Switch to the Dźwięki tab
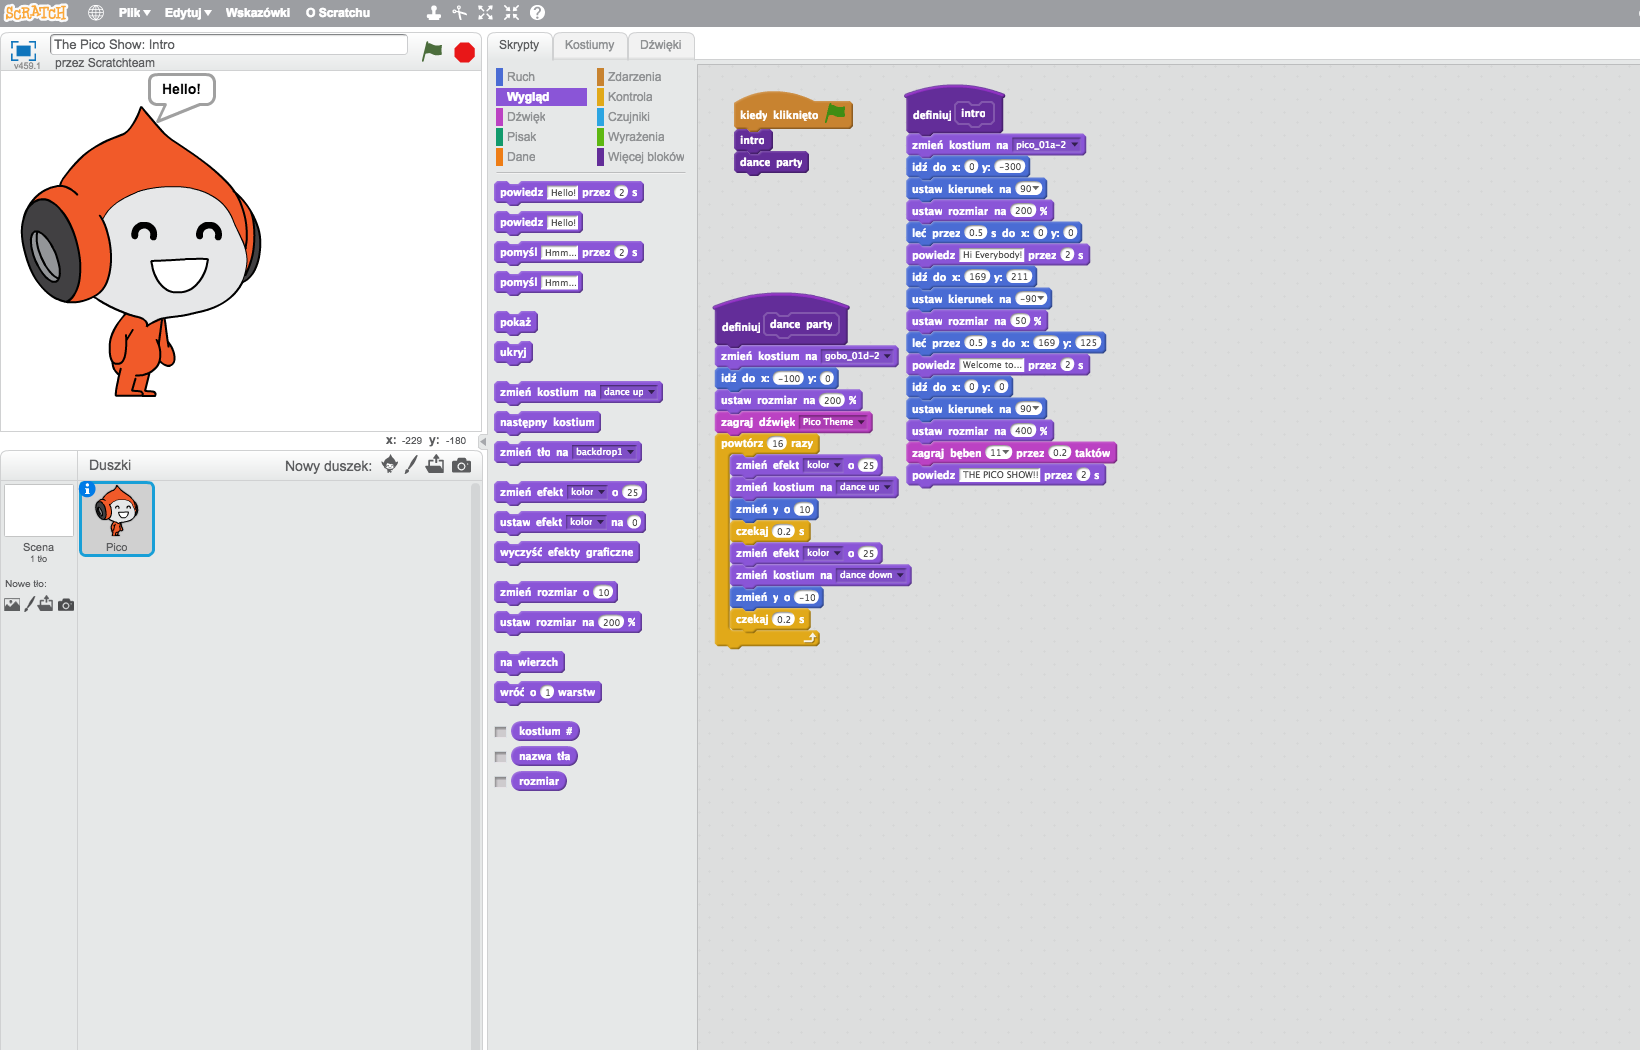The image size is (1640, 1050). (x=661, y=45)
